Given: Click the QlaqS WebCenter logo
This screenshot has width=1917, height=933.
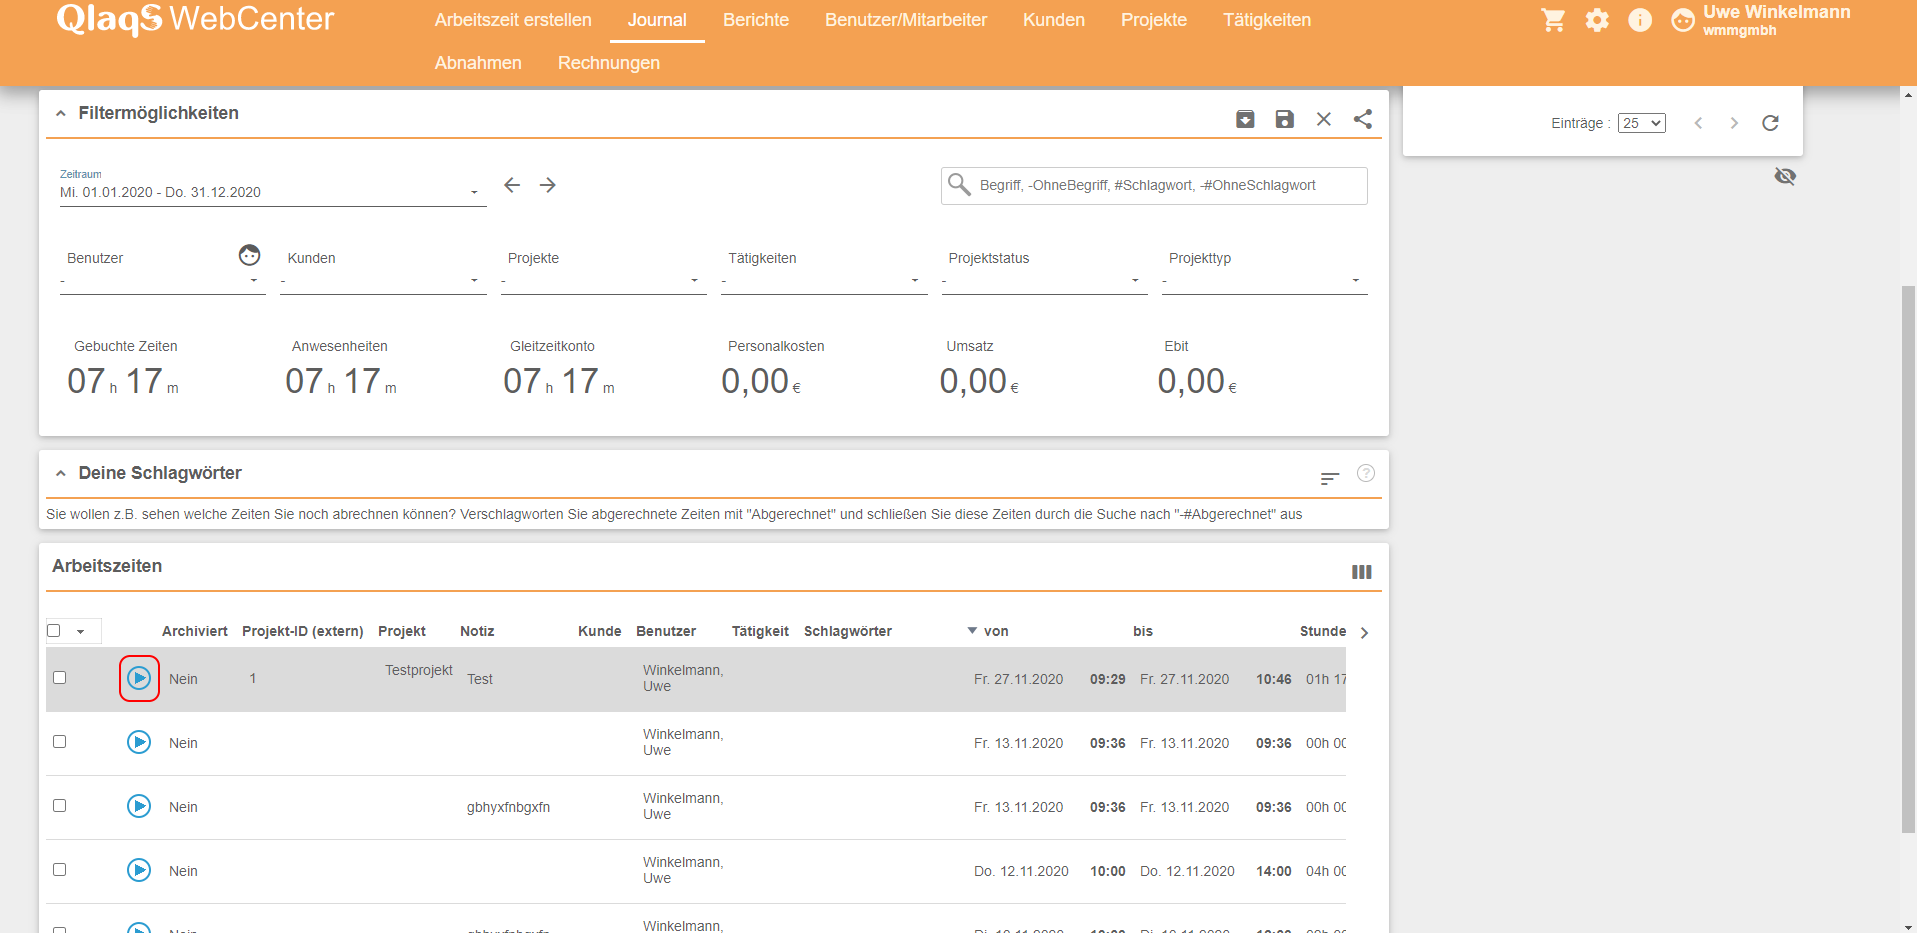Looking at the screenshot, I should pos(195,20).
